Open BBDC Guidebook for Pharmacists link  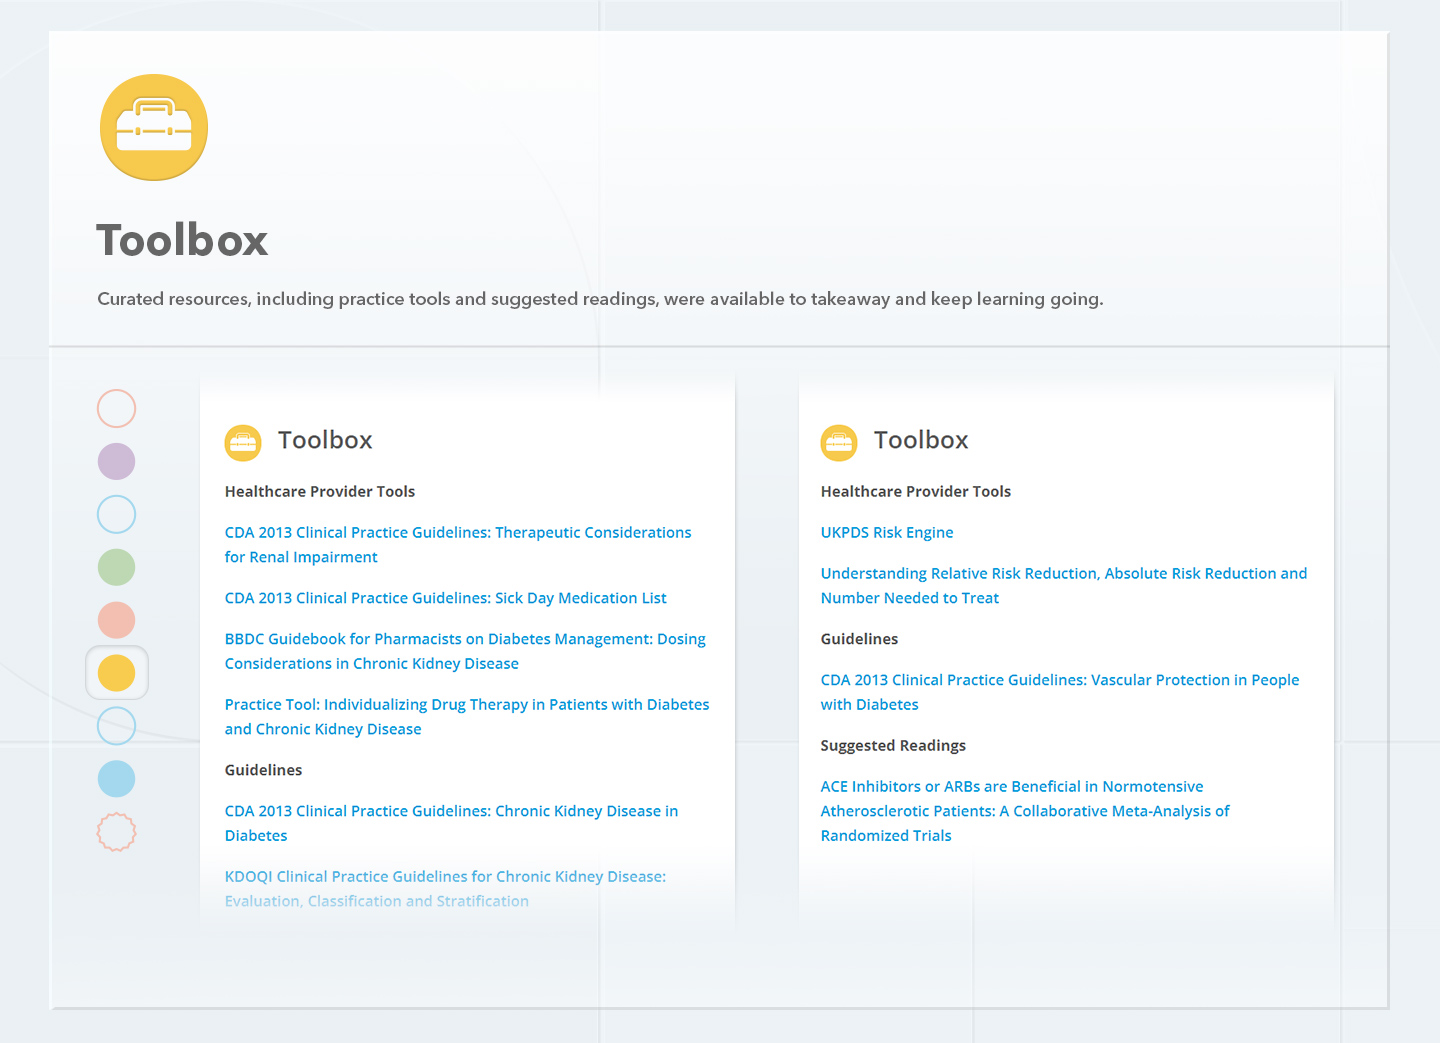[x=464, y=639]
